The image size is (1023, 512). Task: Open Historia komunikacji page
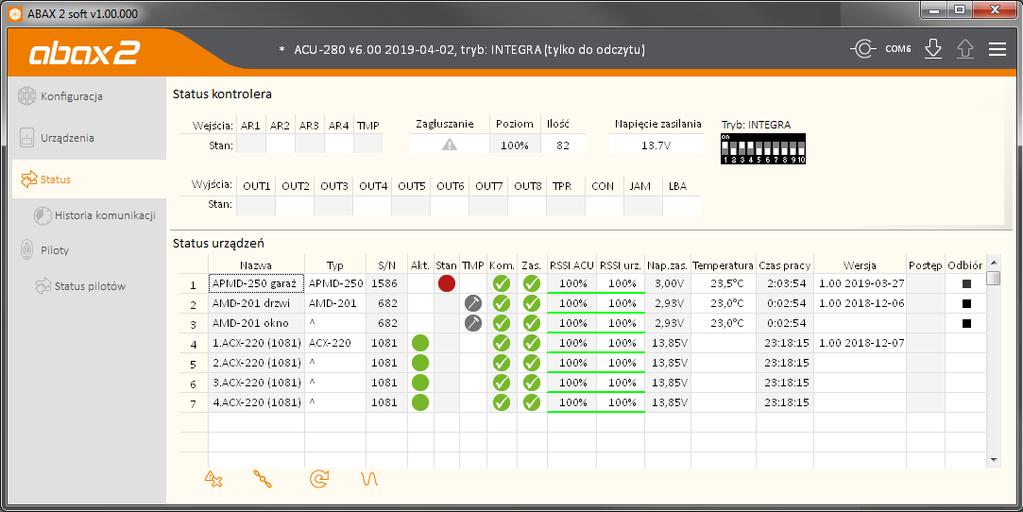pyautogui.click(x=105, y=215)
